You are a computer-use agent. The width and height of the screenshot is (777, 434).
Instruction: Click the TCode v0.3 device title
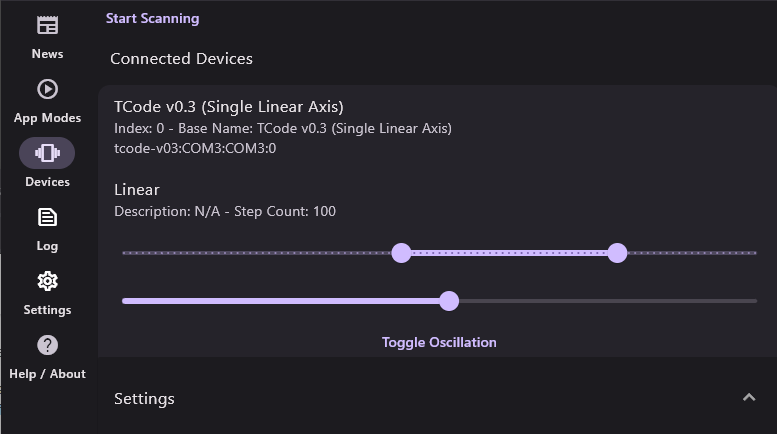pos(228,107)
